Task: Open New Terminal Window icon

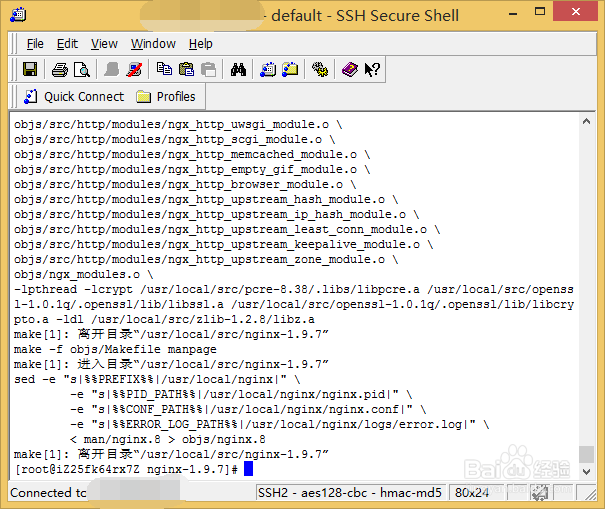Action: click(268, 70)
